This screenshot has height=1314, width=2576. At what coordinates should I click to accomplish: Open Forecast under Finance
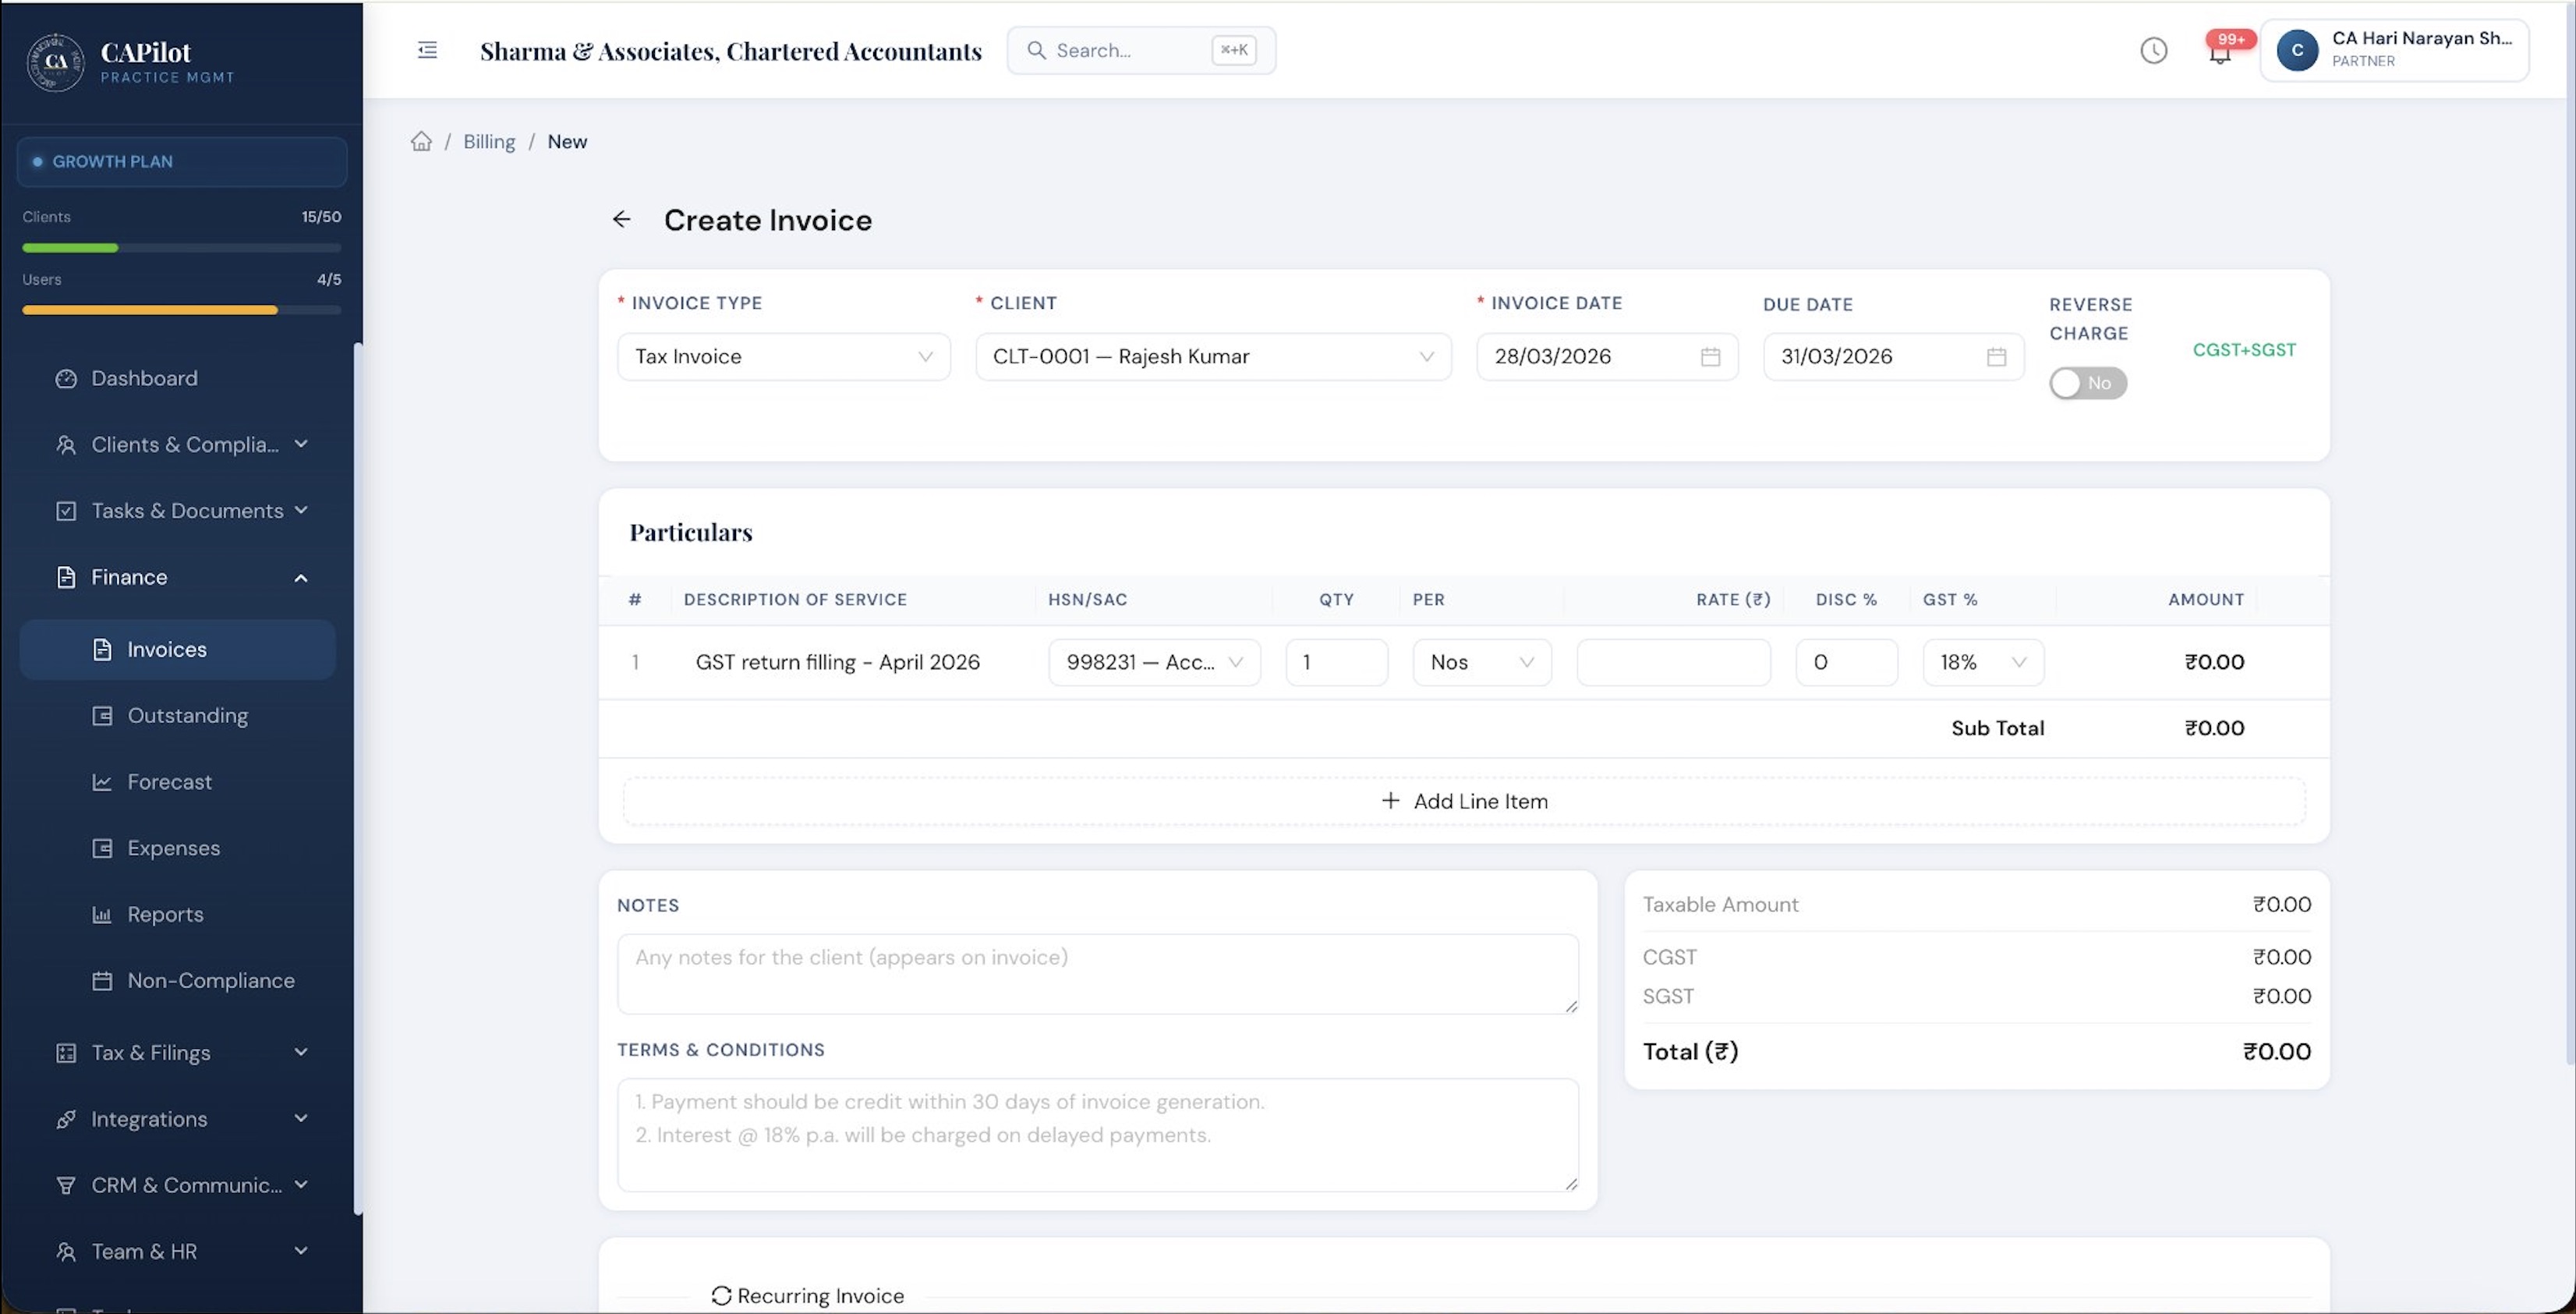tap(178, 781)
